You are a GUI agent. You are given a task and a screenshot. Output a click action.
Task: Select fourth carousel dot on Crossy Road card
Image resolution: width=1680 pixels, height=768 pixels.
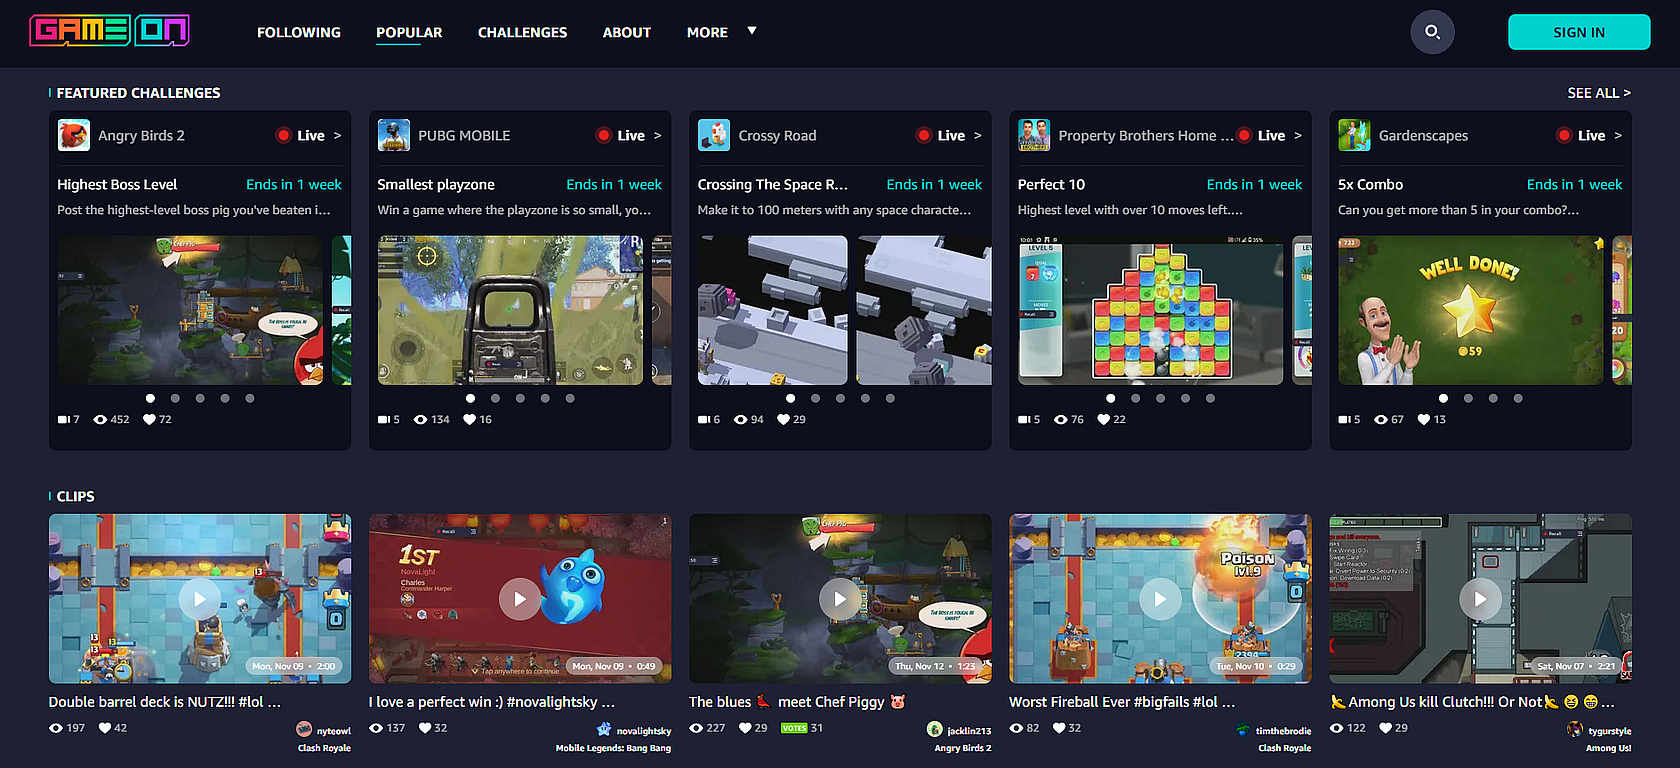865,398
